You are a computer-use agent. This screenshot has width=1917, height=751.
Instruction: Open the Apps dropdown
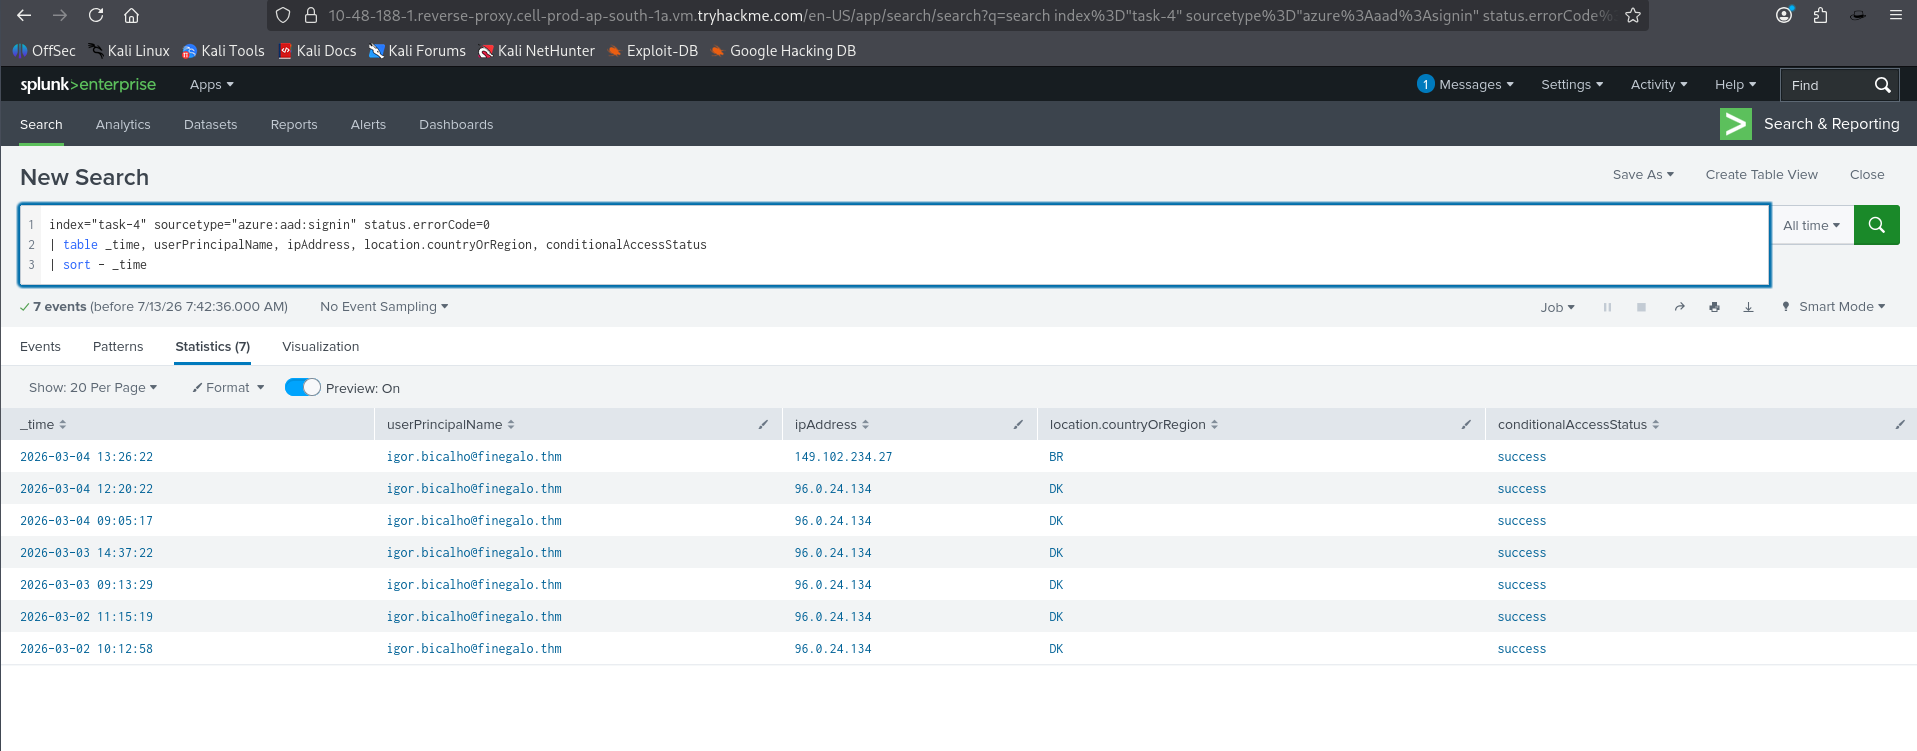[x=211, y=85]
